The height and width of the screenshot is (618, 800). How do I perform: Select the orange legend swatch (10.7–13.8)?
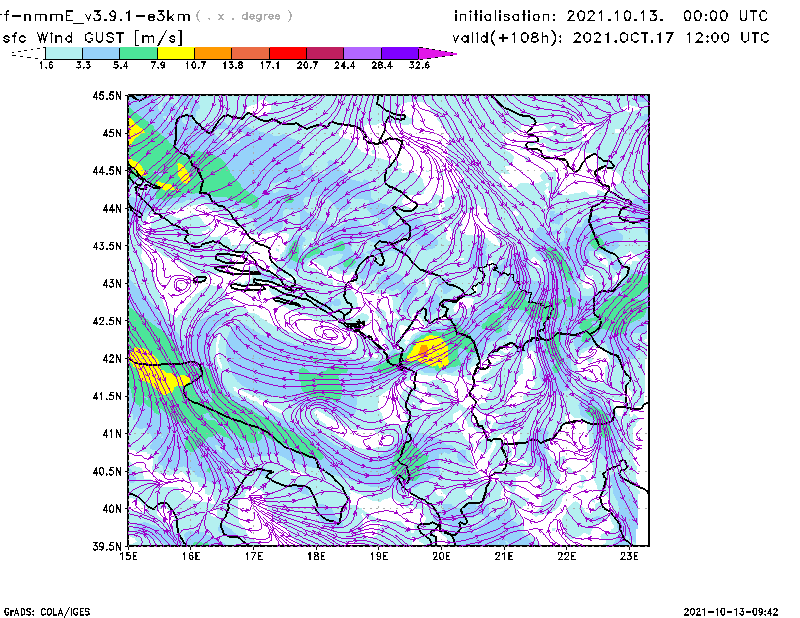click(213, 53)
